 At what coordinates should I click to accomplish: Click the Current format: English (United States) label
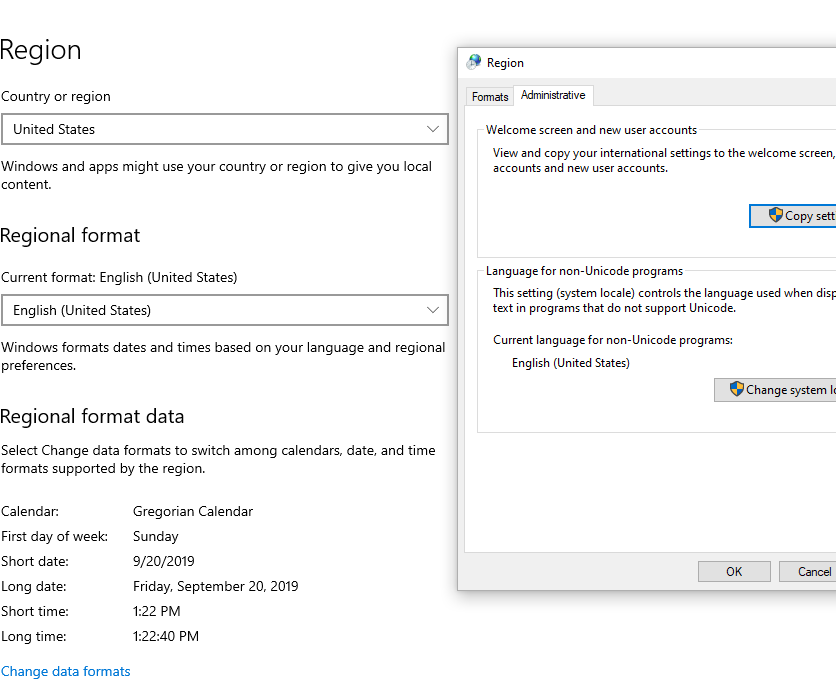[119, 277]
